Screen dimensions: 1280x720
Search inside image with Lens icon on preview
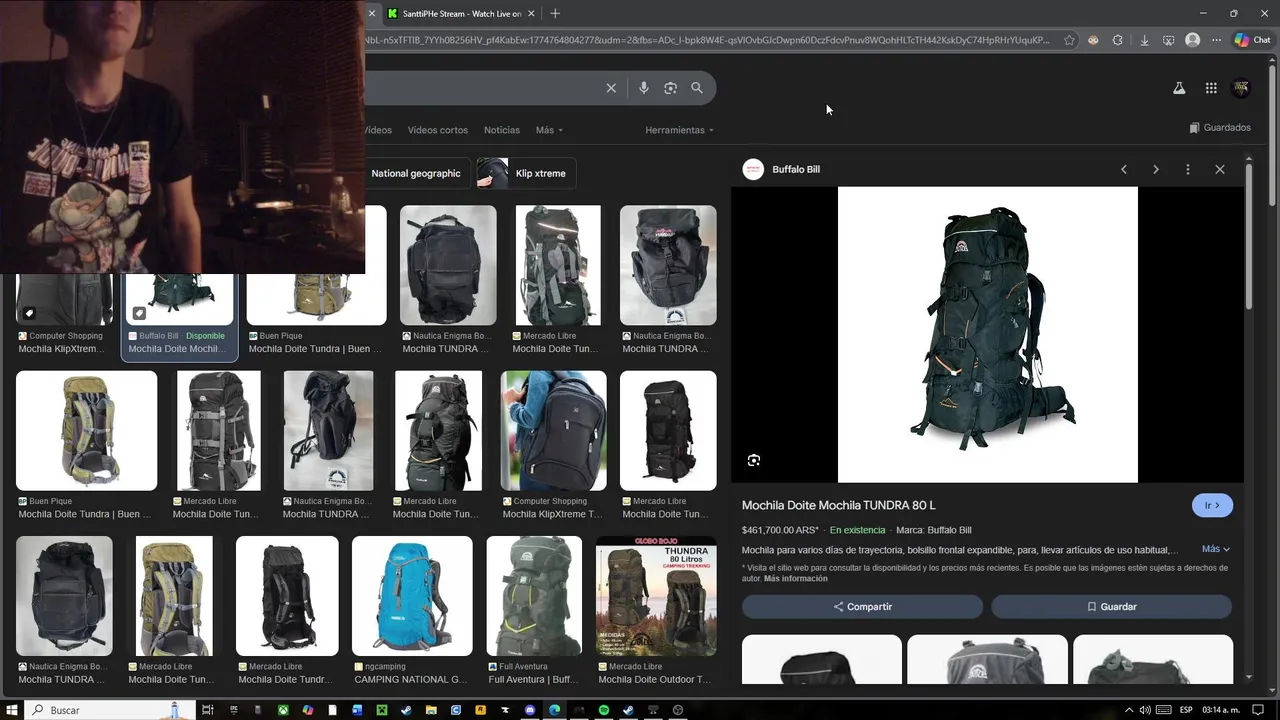pyautogui.click(x=754, y=460)
